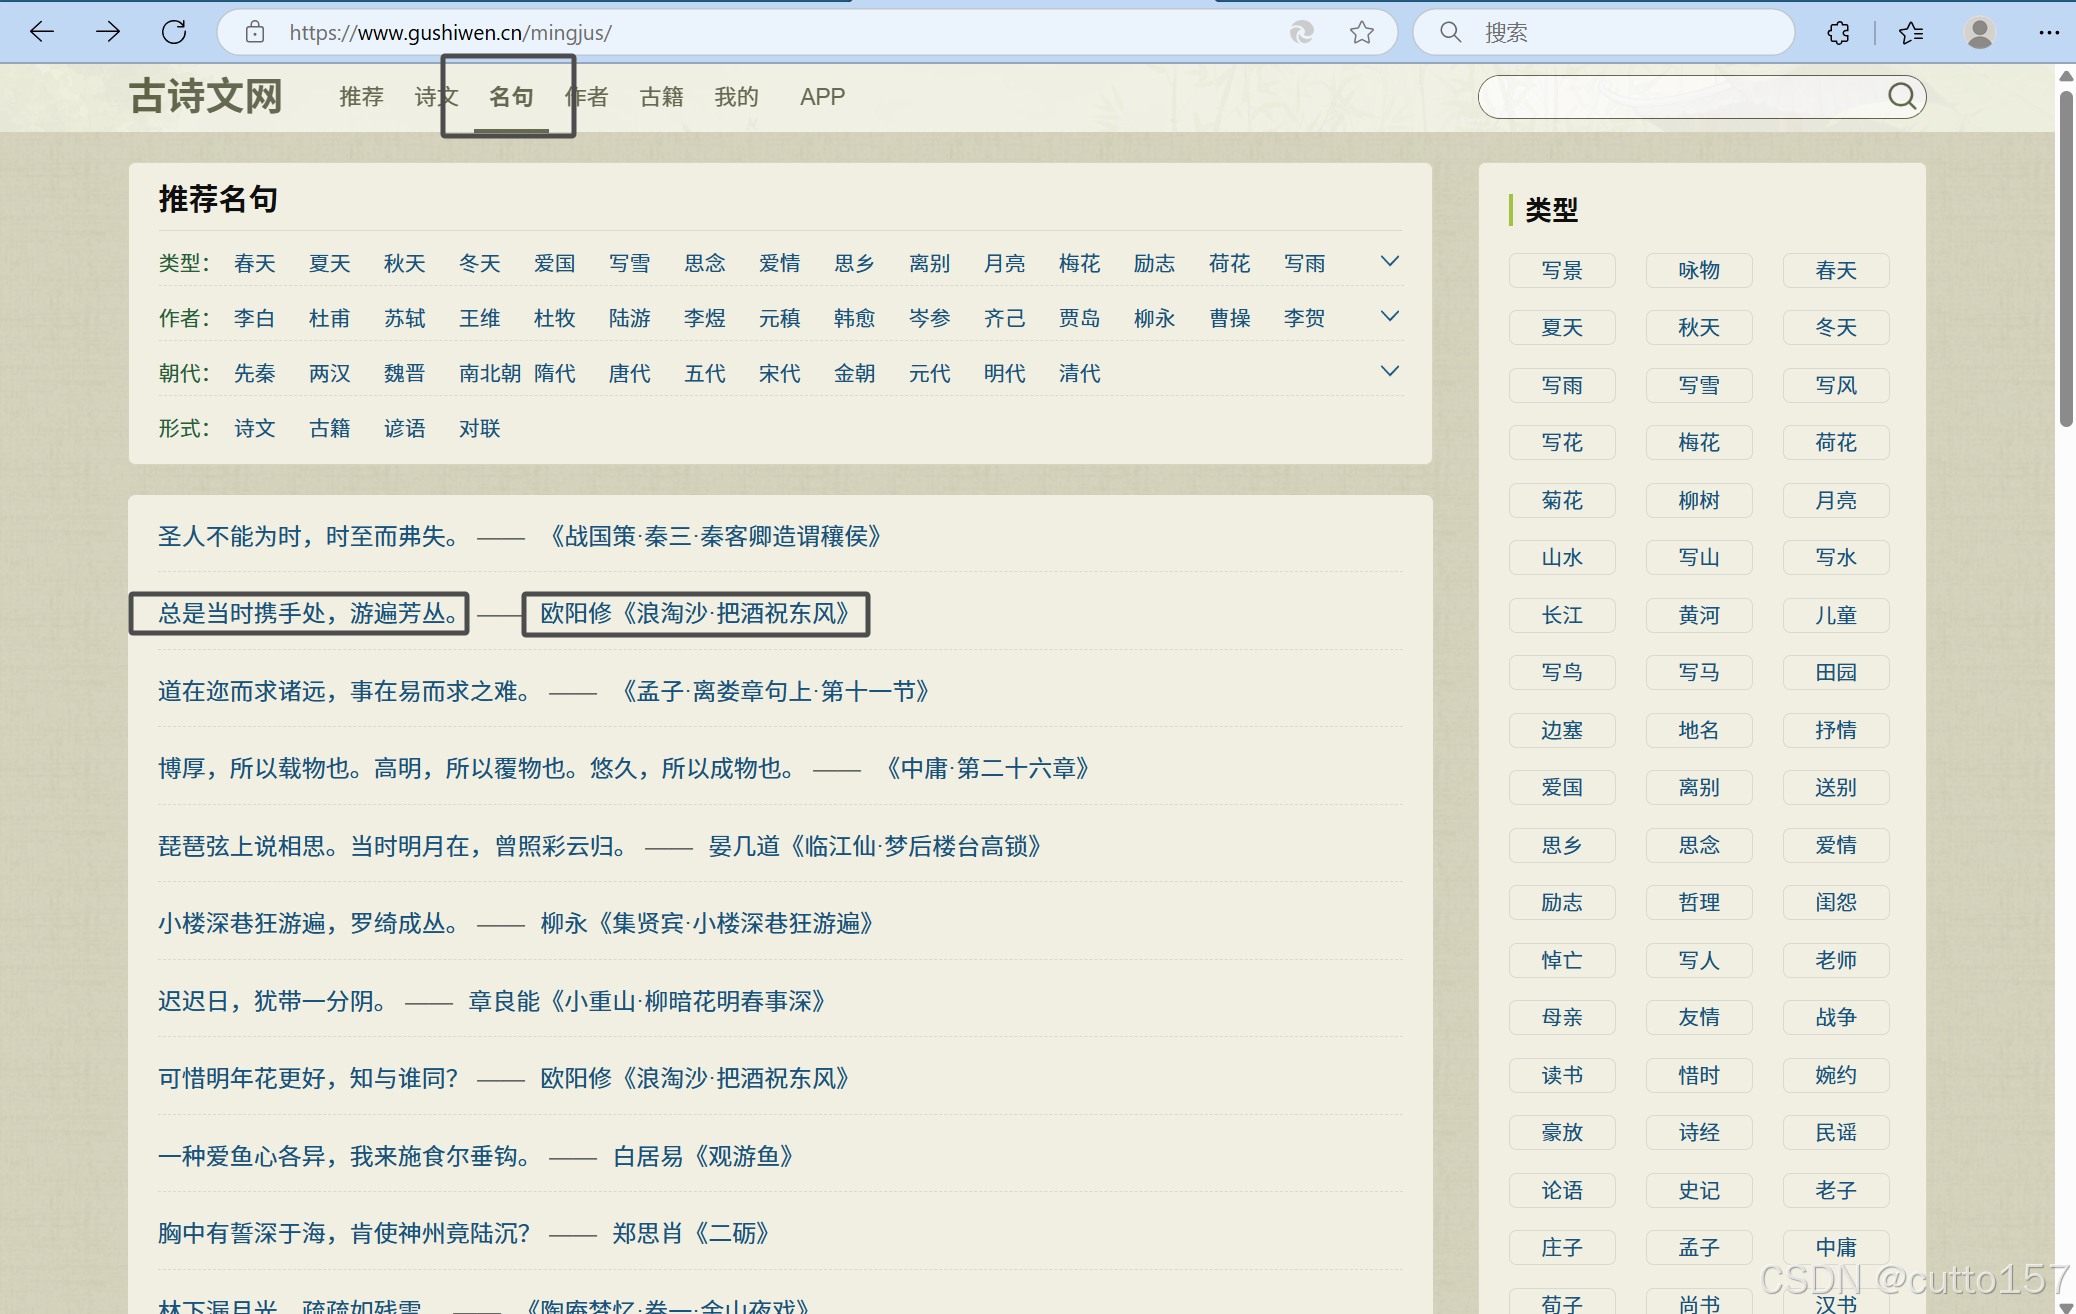2076x1314 pixels.
Task: Open browser settings ellipsis menu
Action: [x=2048, y=32]
